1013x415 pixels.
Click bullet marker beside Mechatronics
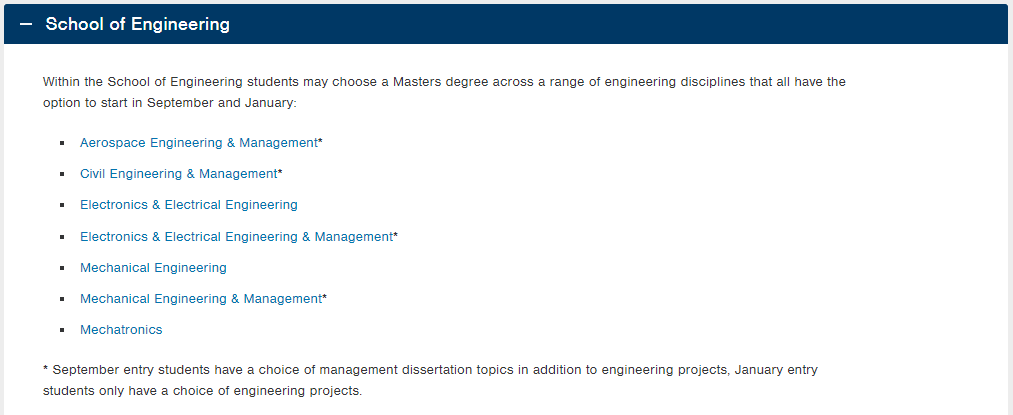[x=62, y=330]
